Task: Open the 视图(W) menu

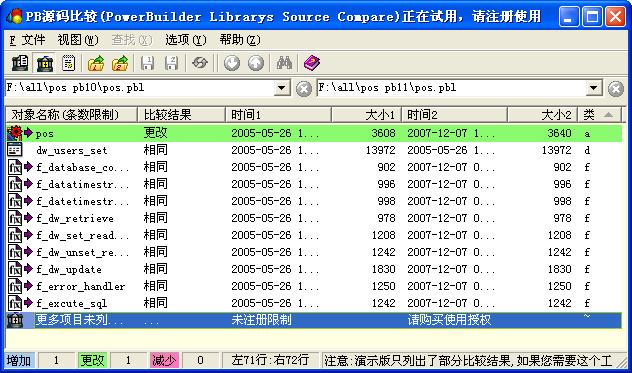Action: point(78,40)
